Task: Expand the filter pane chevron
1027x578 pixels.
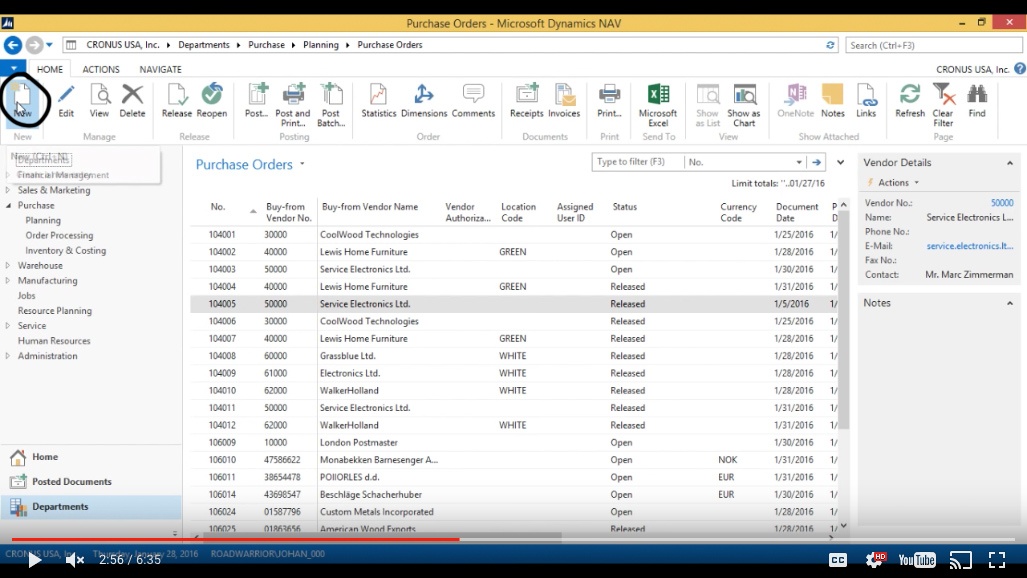Action: [840, 162]
